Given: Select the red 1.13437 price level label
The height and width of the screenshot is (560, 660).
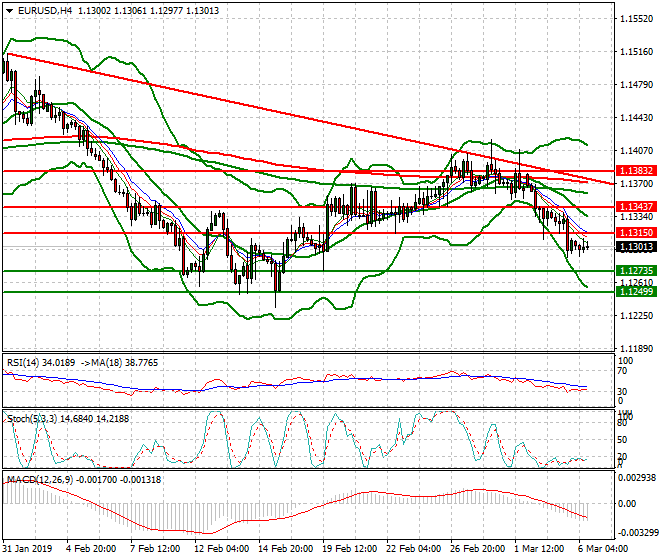Looking at the screenshot, I should tap(636, 206).
